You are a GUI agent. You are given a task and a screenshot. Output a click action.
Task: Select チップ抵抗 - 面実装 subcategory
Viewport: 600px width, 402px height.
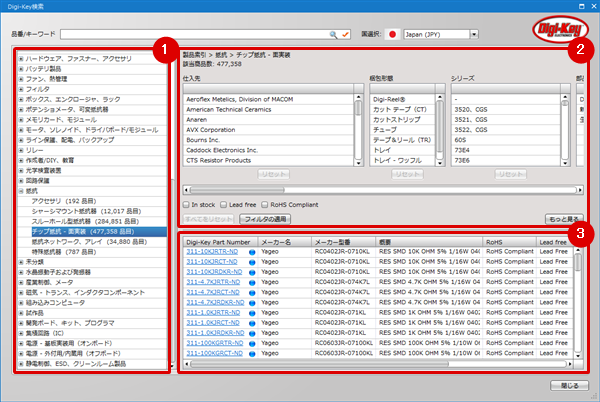pos(99,231)
